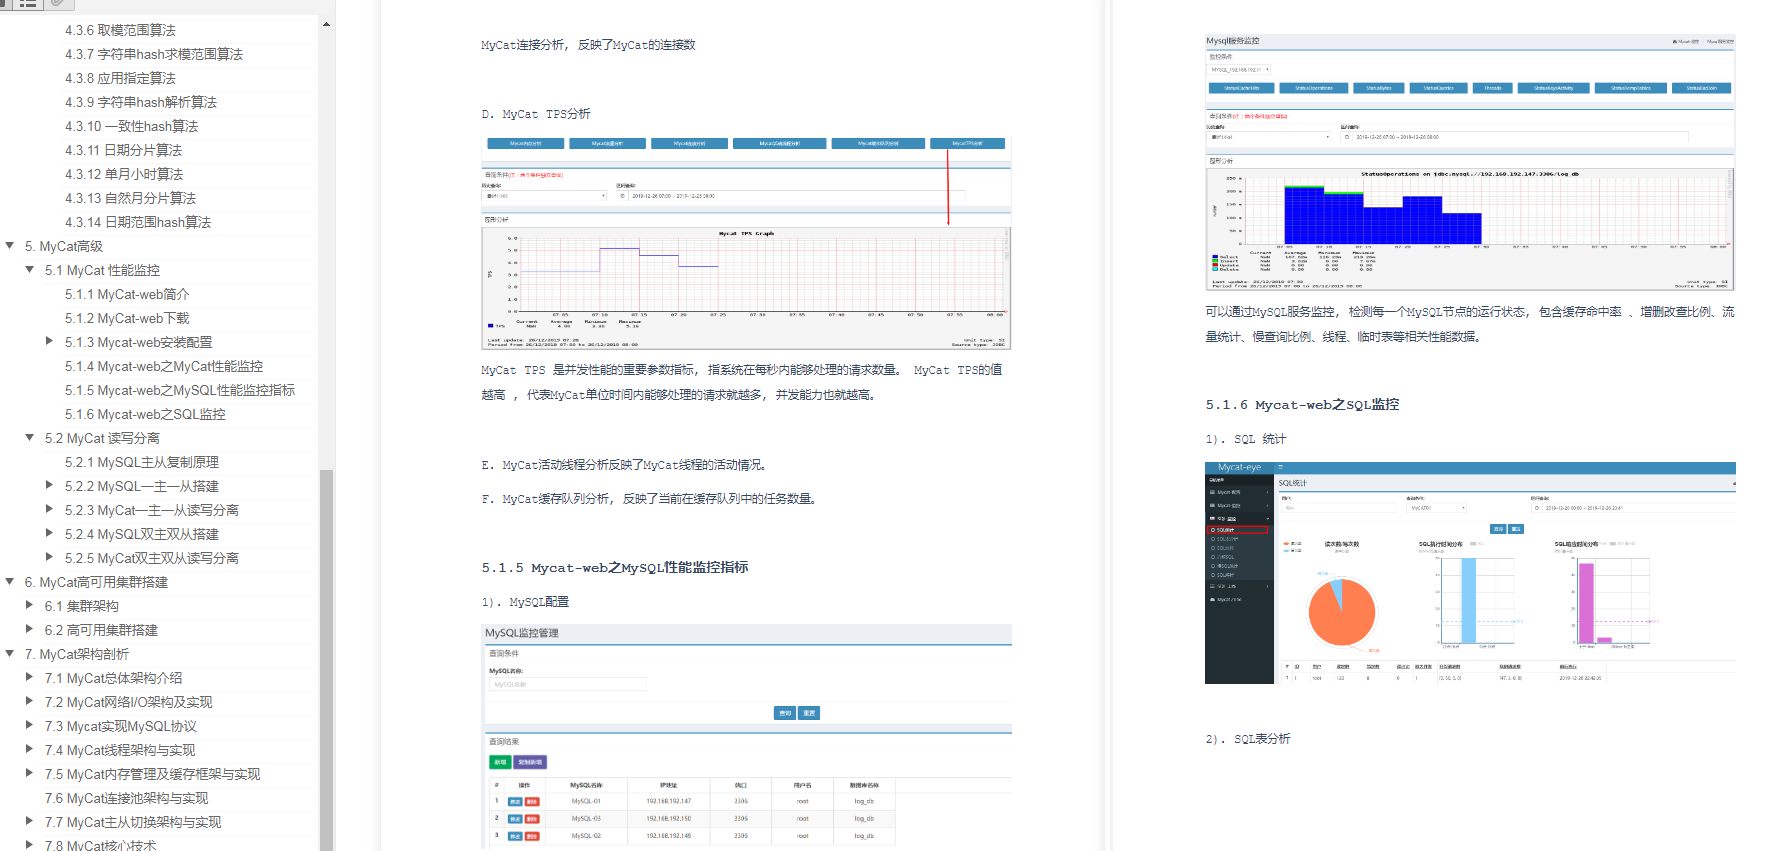Open 5.2.4 MySQL双主双从搭建 bookmark
Viewport: 1784px width, 851px height.
pyautogui.click(x=142, y=534)
